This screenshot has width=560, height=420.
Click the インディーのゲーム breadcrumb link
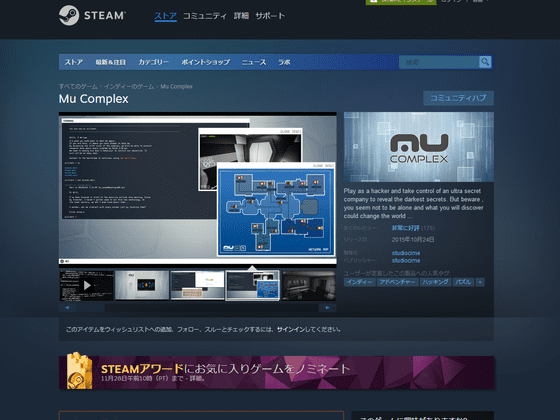129,86
